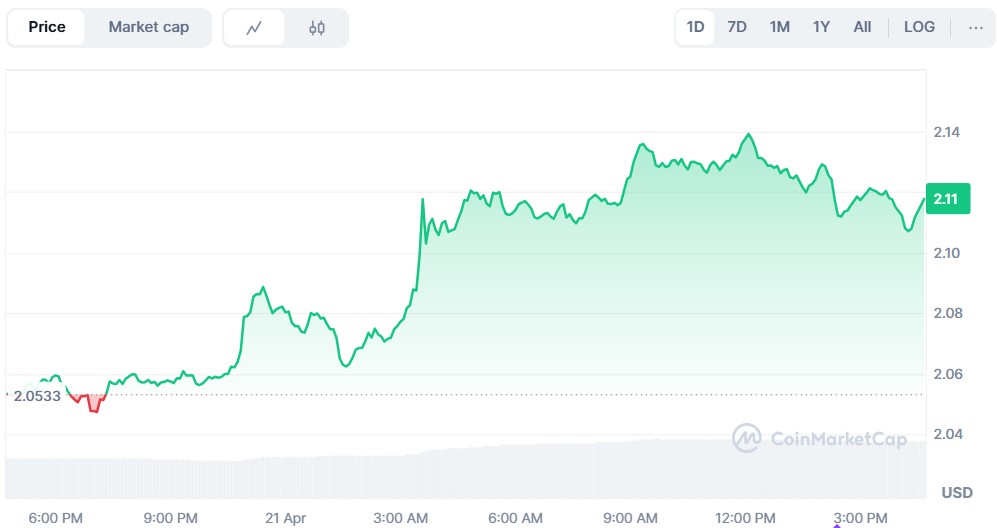Select the 7D time range

[737, 28]
